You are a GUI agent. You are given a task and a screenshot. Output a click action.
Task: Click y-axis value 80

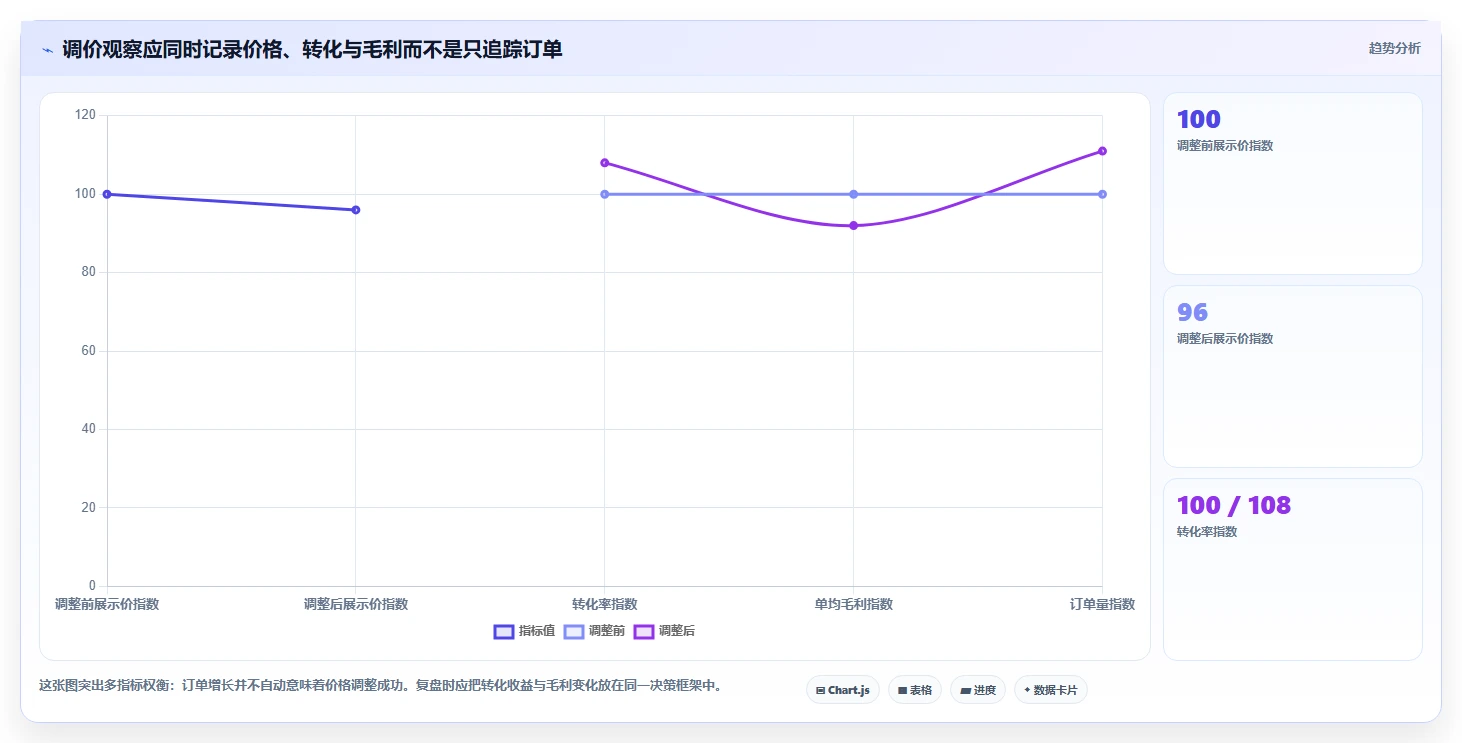[x=89, y=272]
